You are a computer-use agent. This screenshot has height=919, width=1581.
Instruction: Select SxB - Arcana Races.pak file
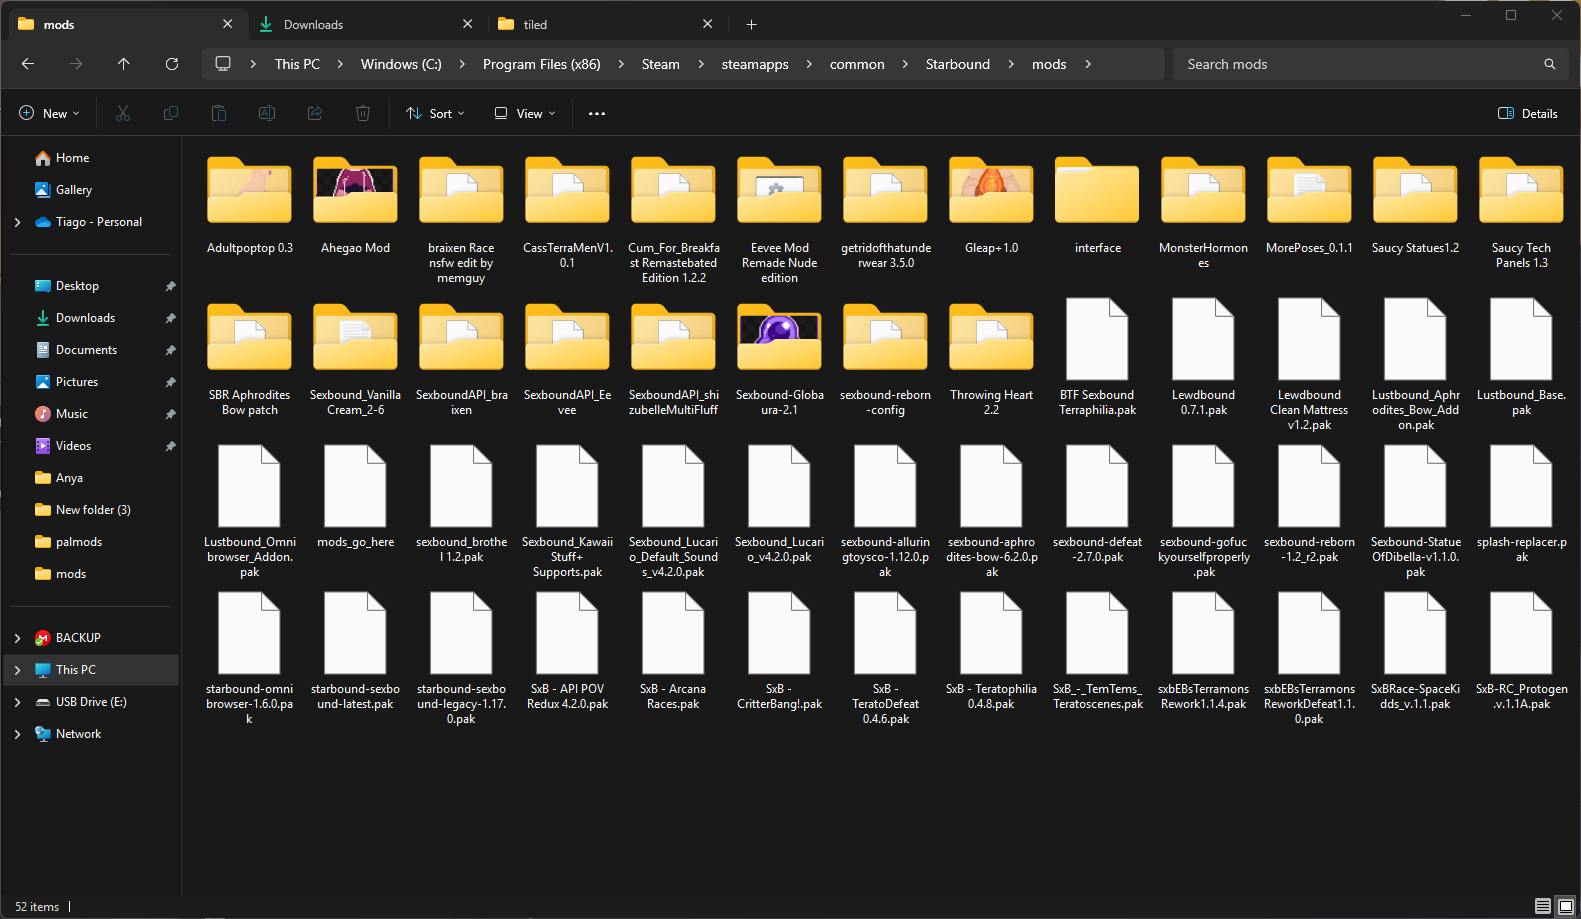click(673, 653)
